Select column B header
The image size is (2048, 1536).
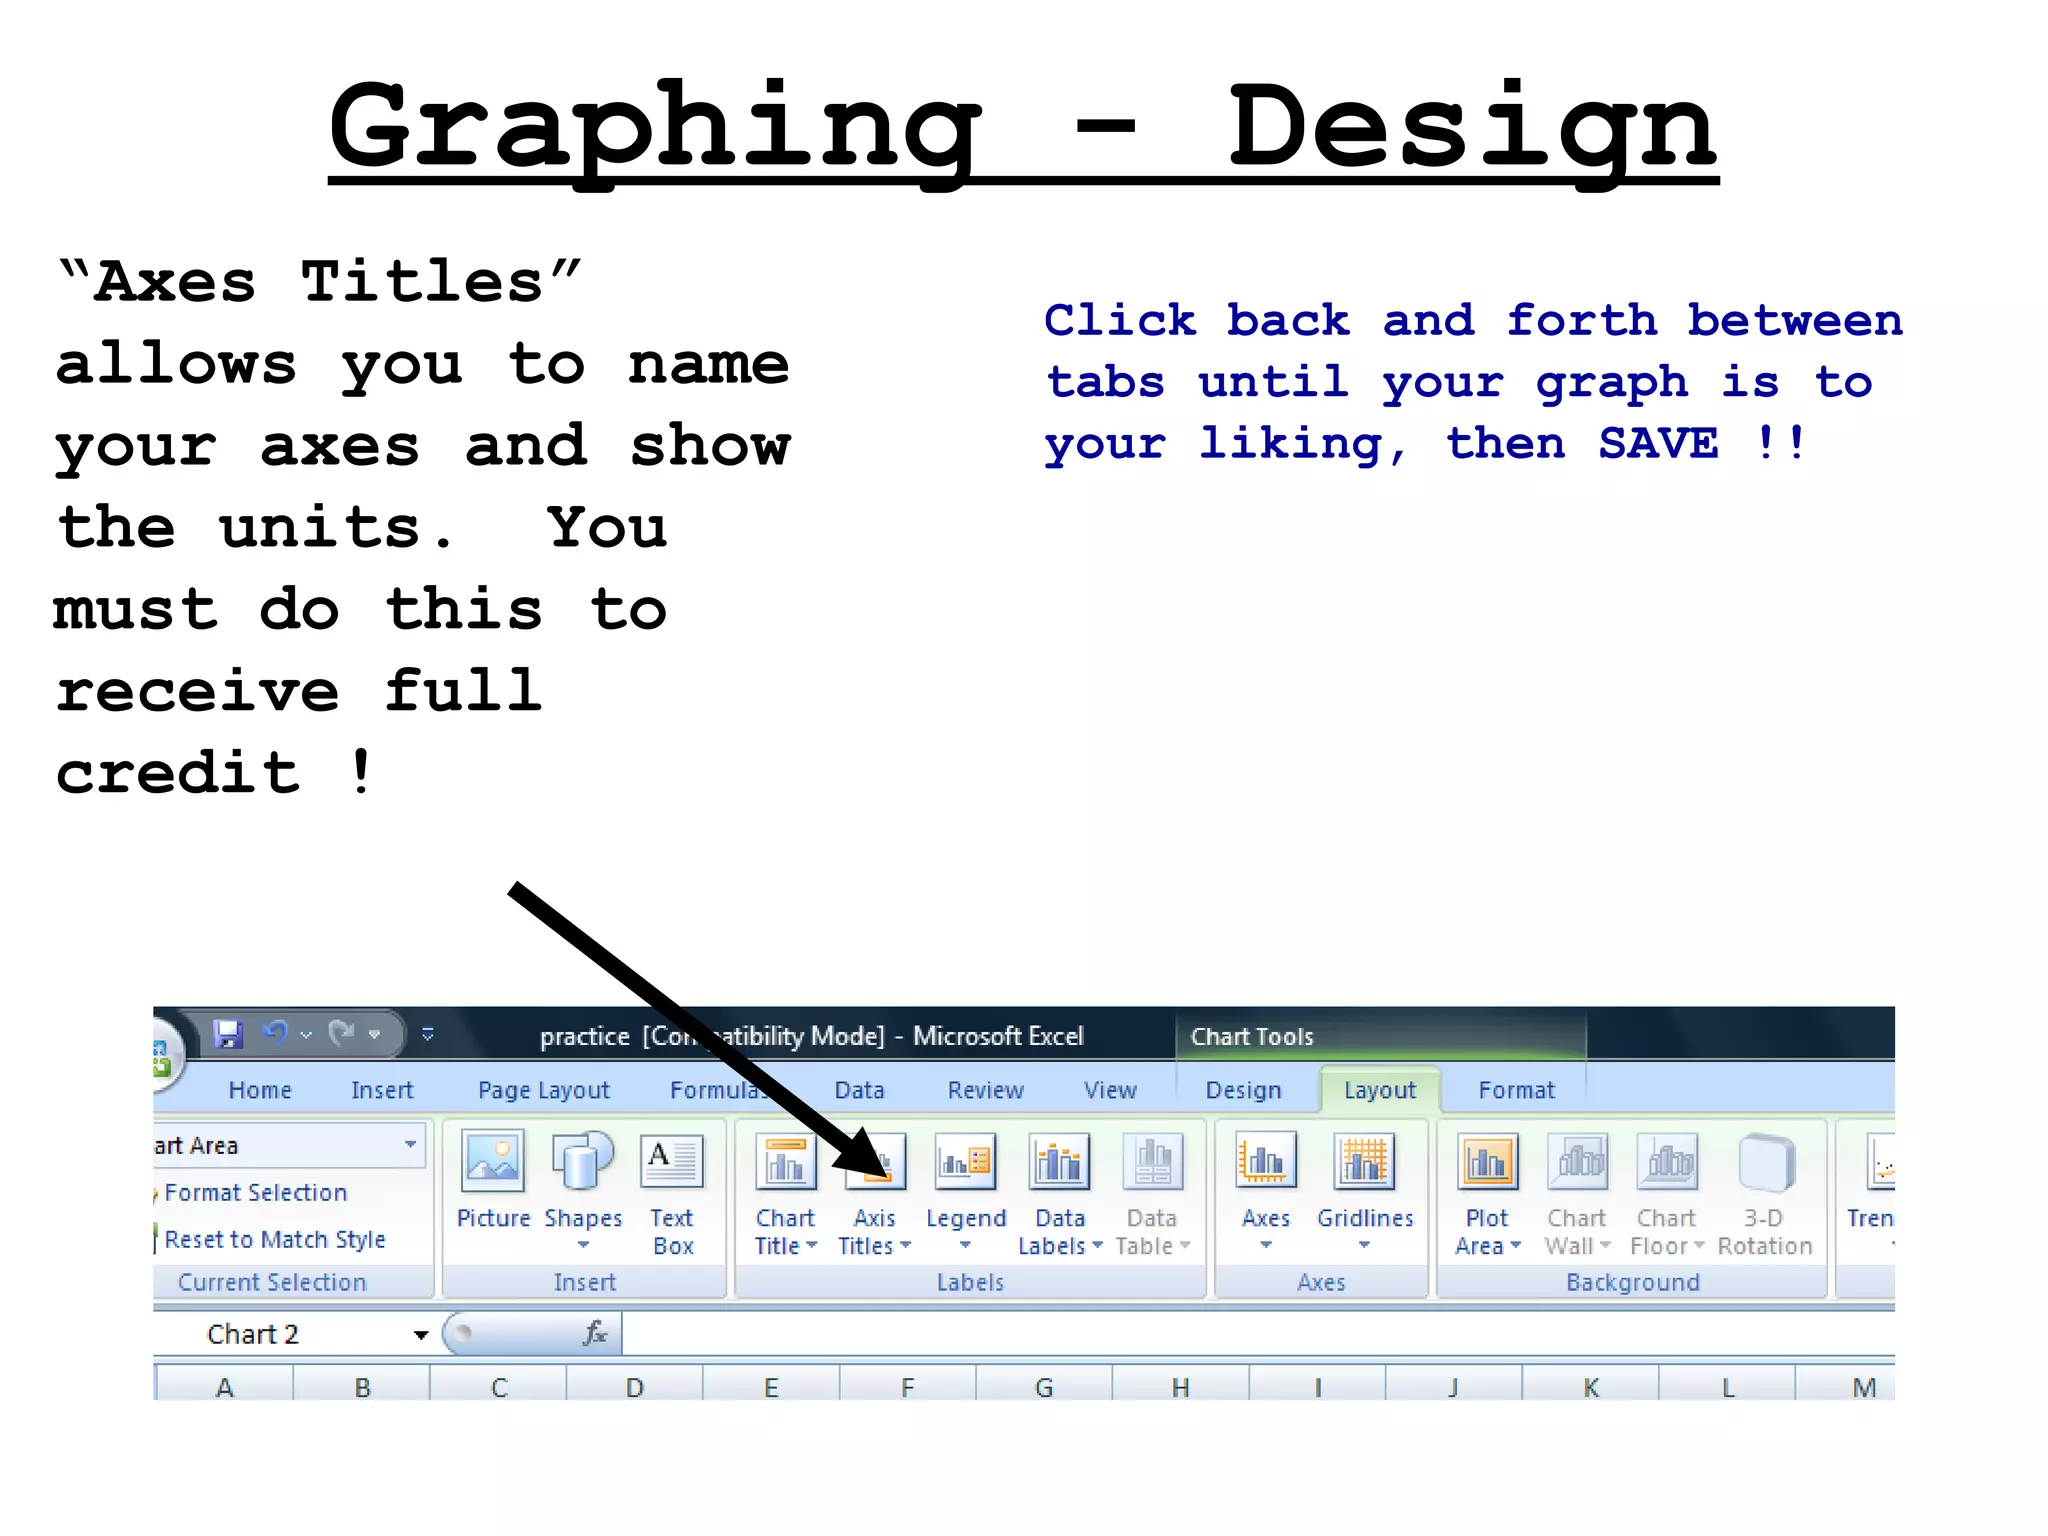362,1387
